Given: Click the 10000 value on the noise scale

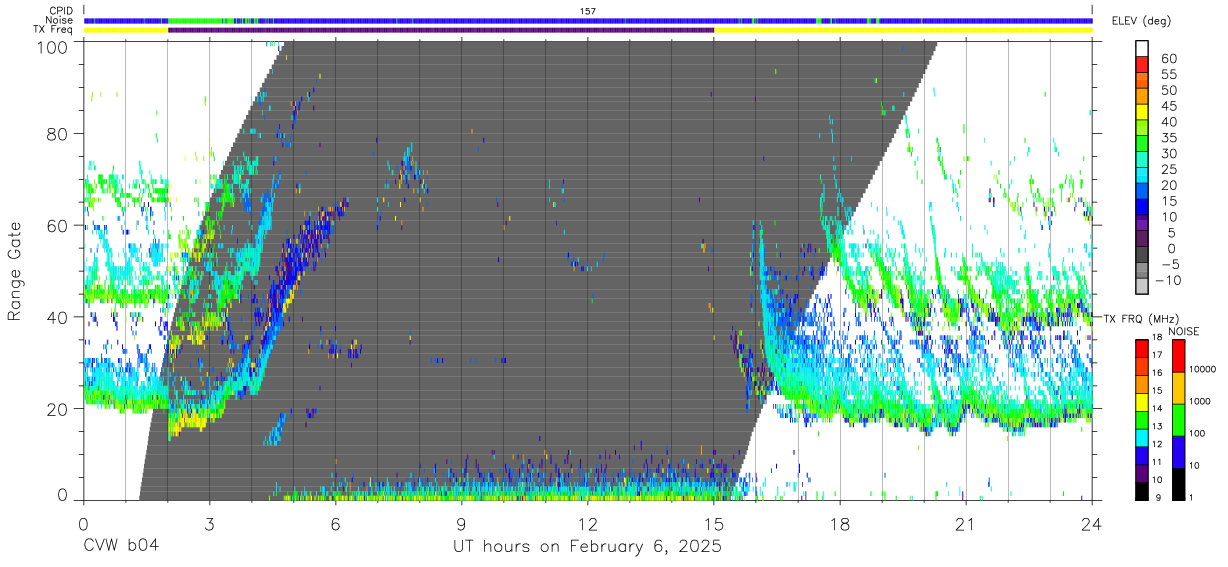Looking at the screenshot, I should [x=1203, y=369].
